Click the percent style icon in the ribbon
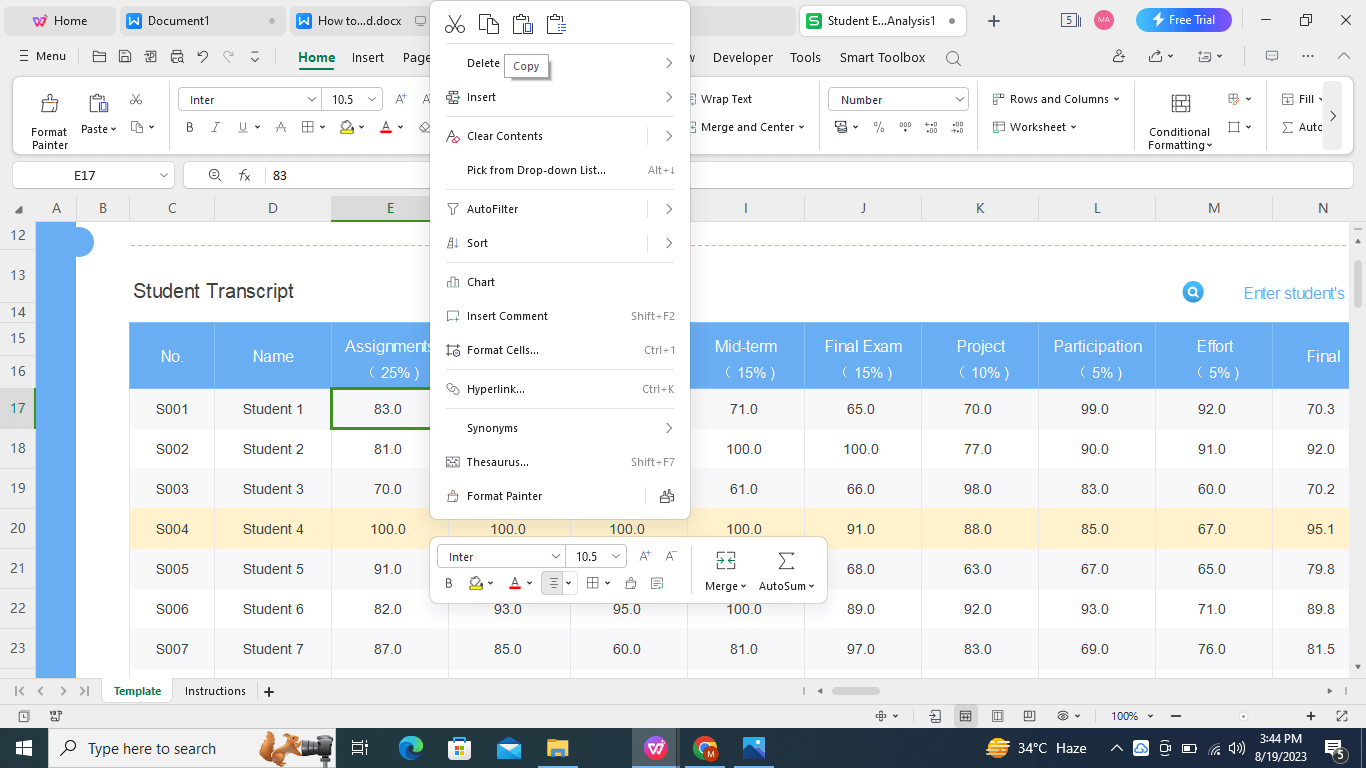The height and width of the screenshot is (768, 1366). click(x=878, y=128)
